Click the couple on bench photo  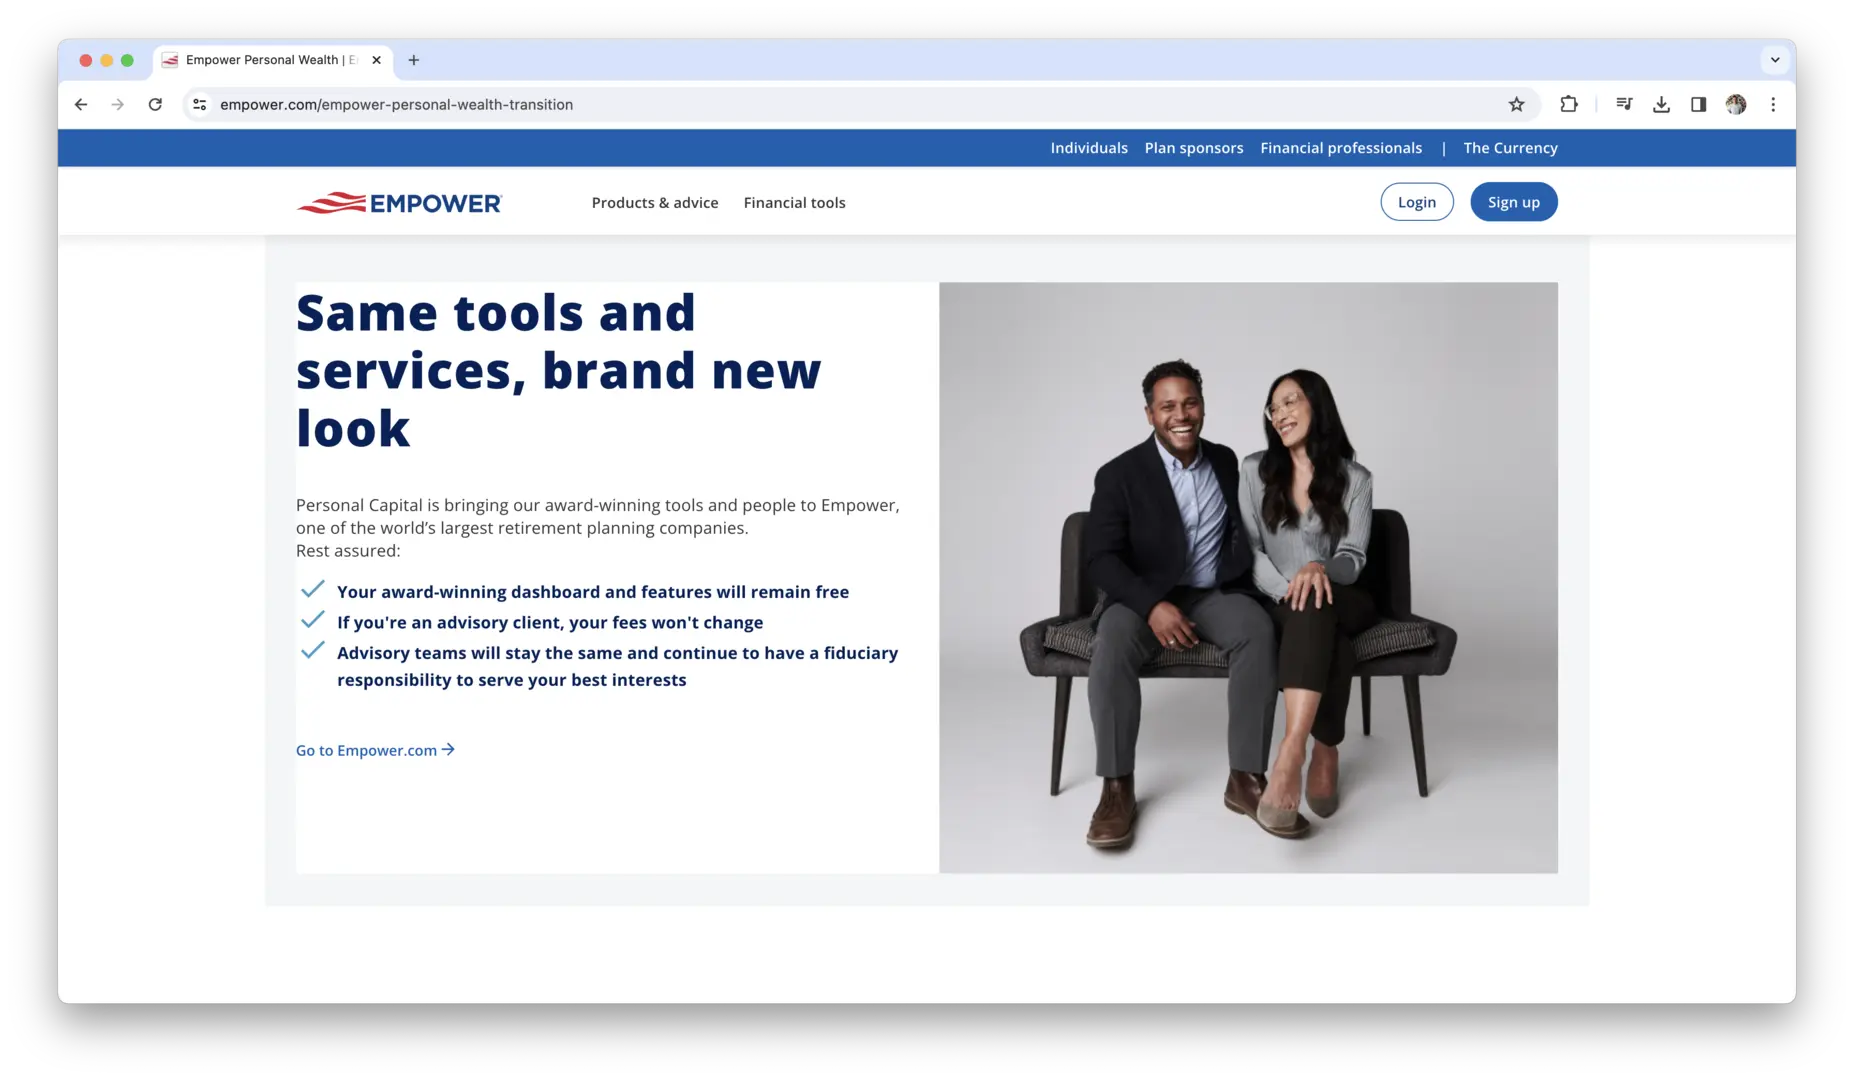click(1248, 578)
